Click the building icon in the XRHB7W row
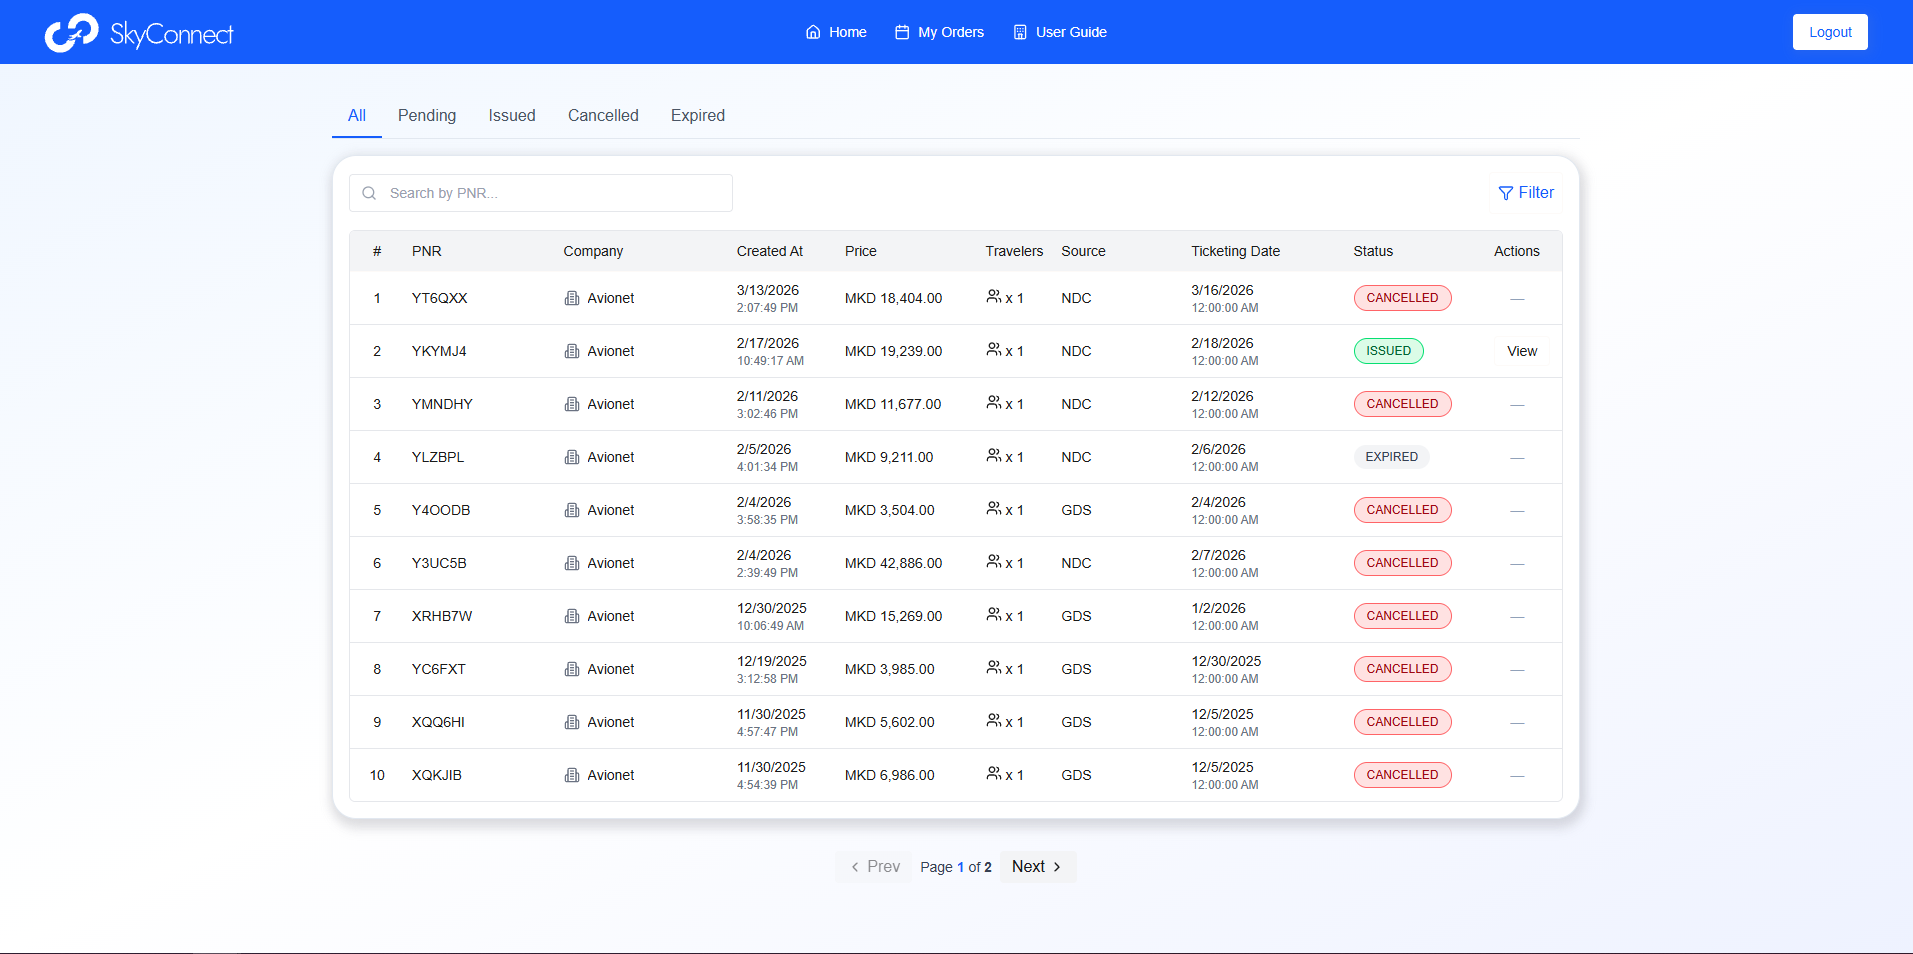This screenshot has width=1913, height=954. tap(572, 616)
